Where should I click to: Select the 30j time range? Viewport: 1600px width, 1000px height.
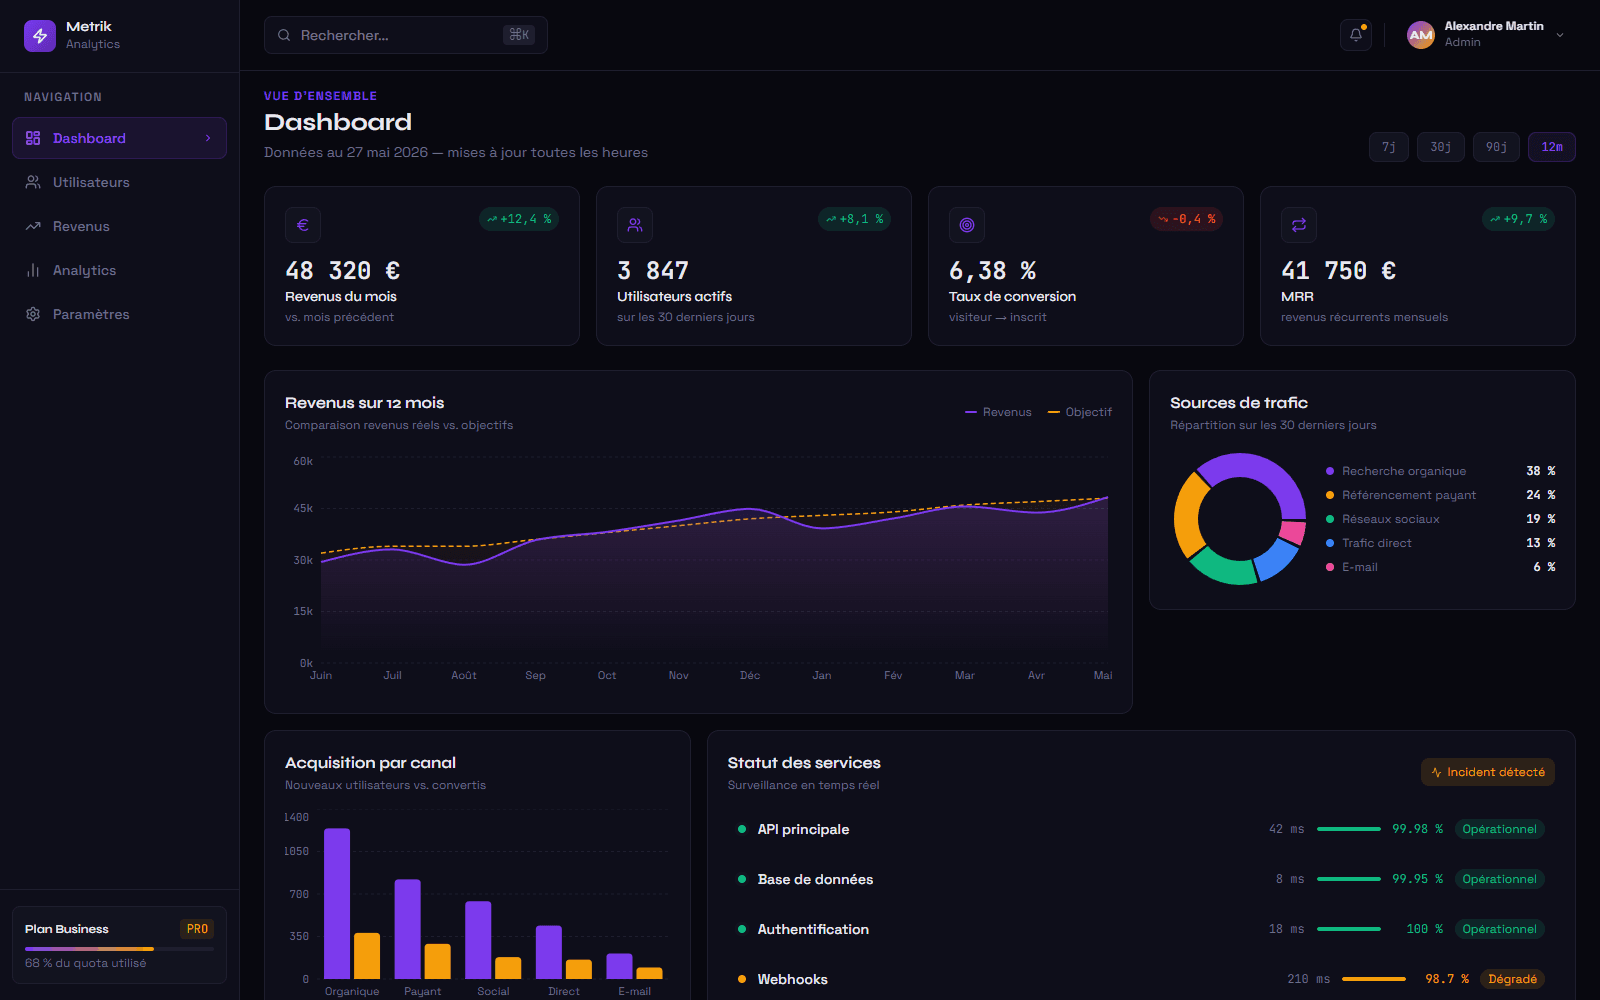pyautogui.click(x=1441, y=147)
